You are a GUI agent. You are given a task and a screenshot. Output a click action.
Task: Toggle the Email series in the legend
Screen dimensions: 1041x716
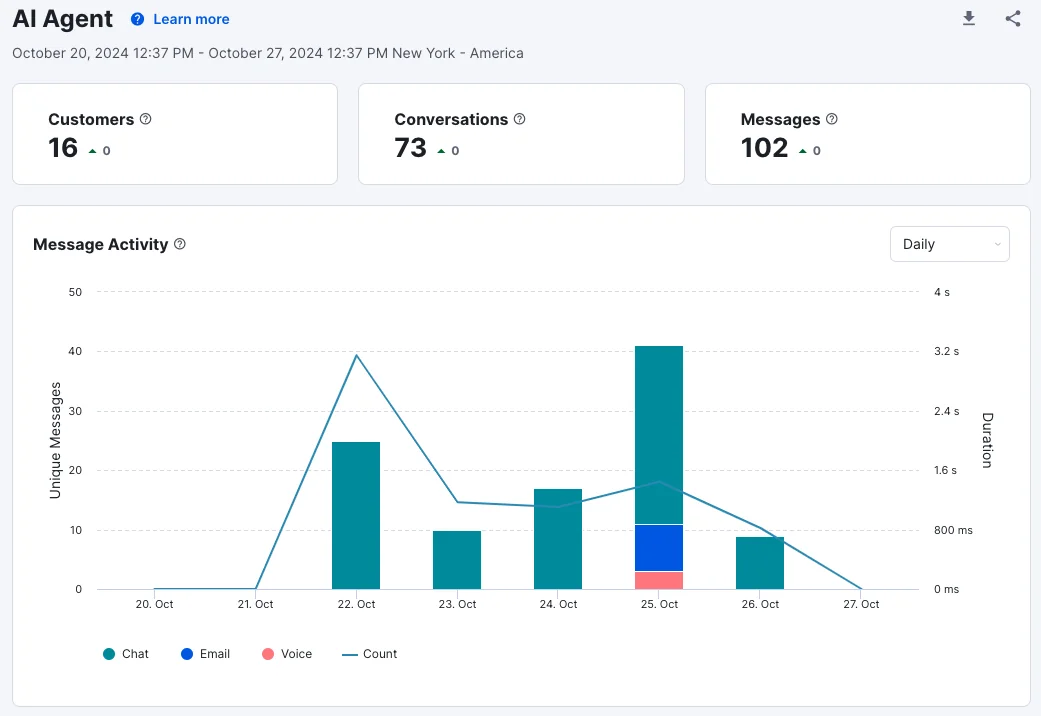(x=205, y=654)
